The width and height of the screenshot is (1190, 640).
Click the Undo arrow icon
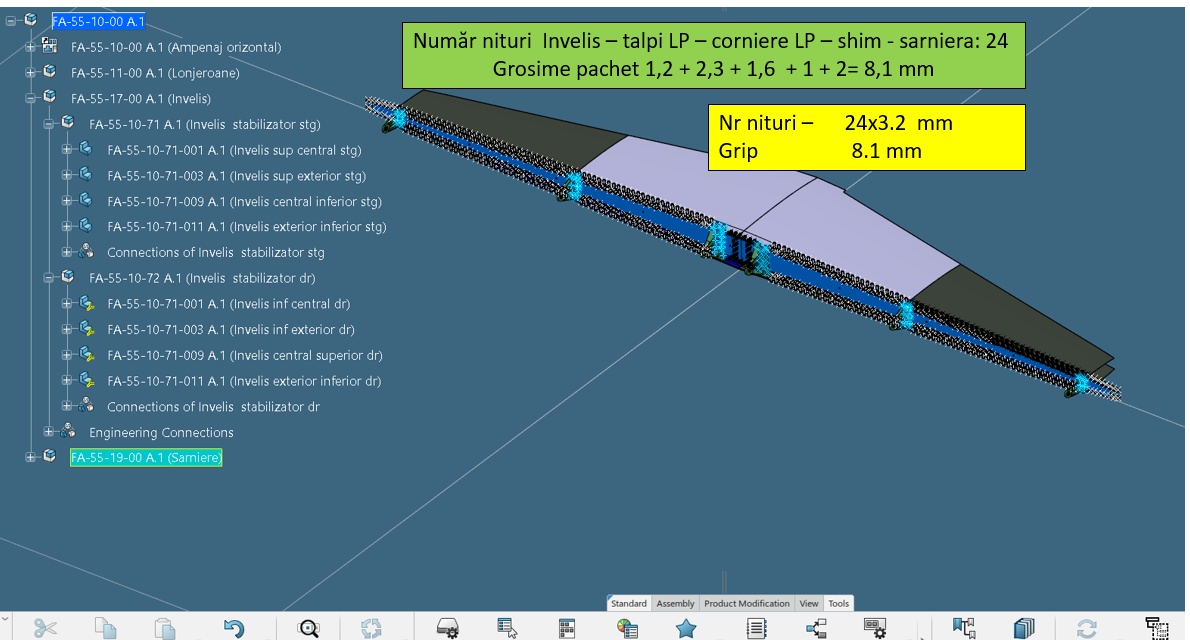click(234, 628)
